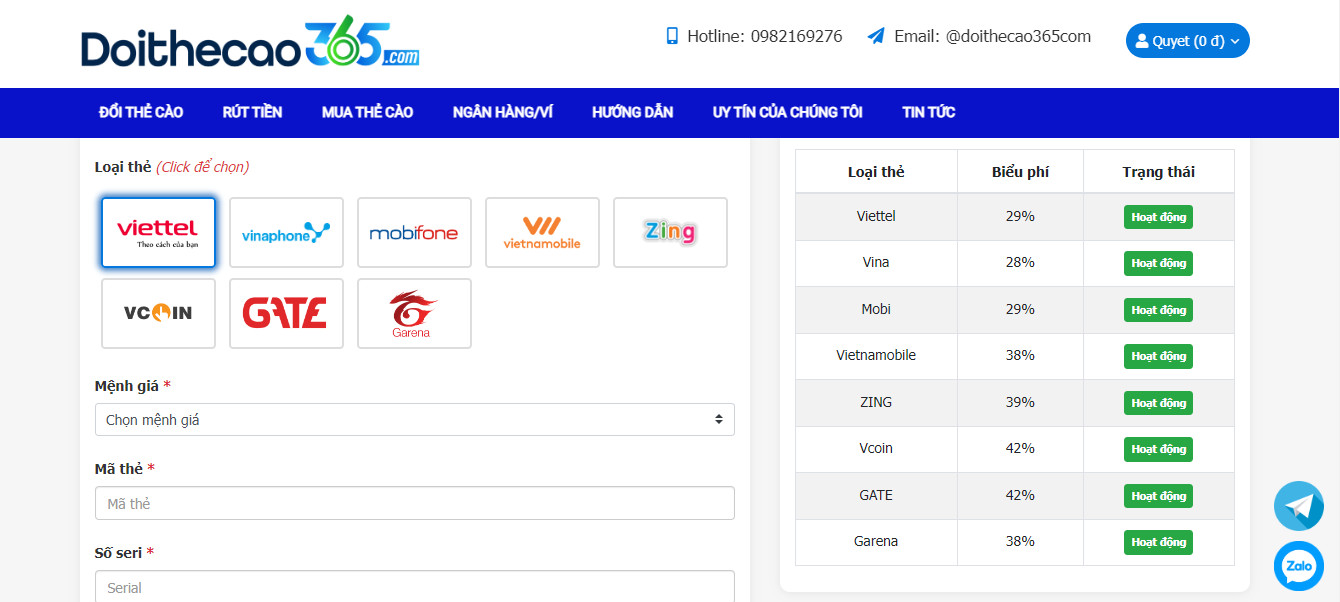Image resolution: width=1340 pixels, height=602 pixels.
Task: Click the 28% fee for Vina
Action: [x=1020, y=262]
